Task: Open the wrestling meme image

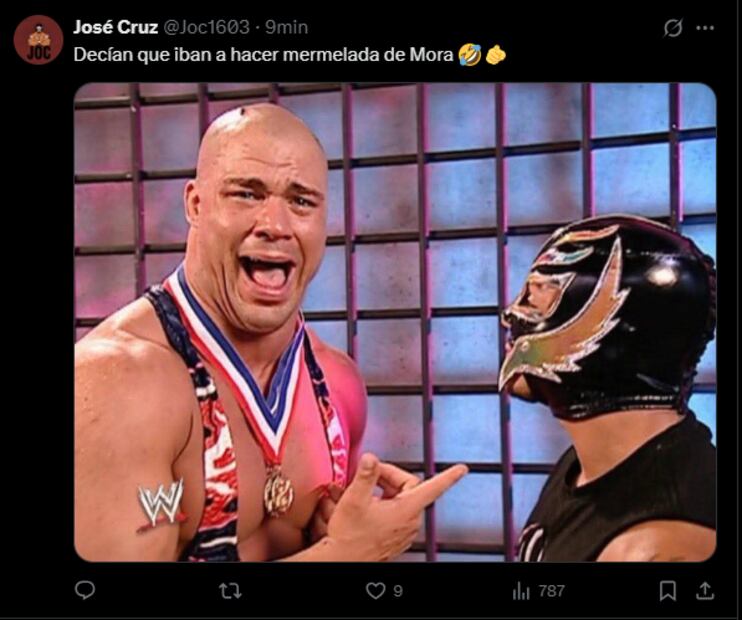Action: point(395,322)
